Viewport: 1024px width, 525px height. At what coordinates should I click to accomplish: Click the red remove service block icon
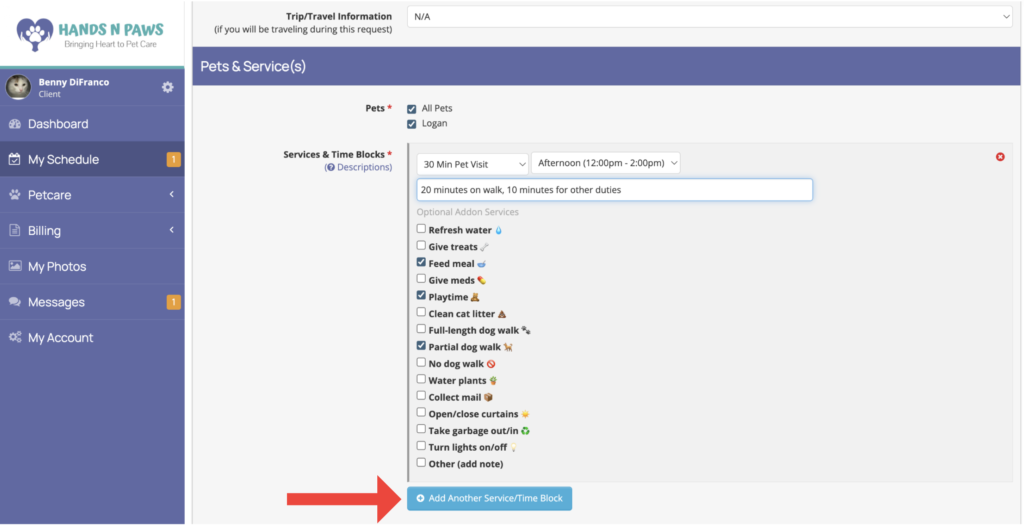coord(1000,157)
